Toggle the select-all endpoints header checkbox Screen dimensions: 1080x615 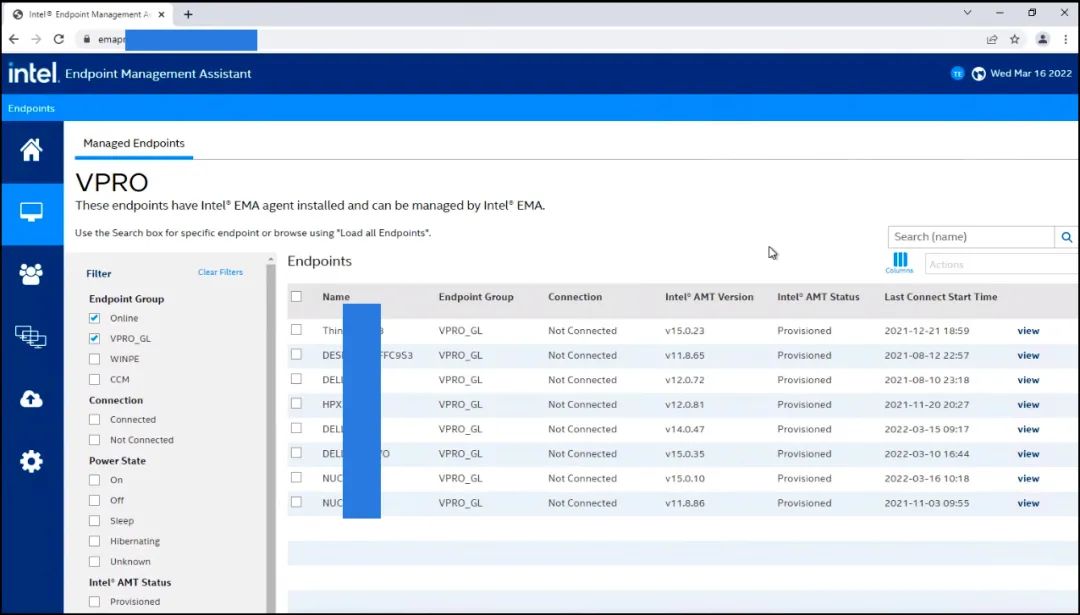pos(296,297)
